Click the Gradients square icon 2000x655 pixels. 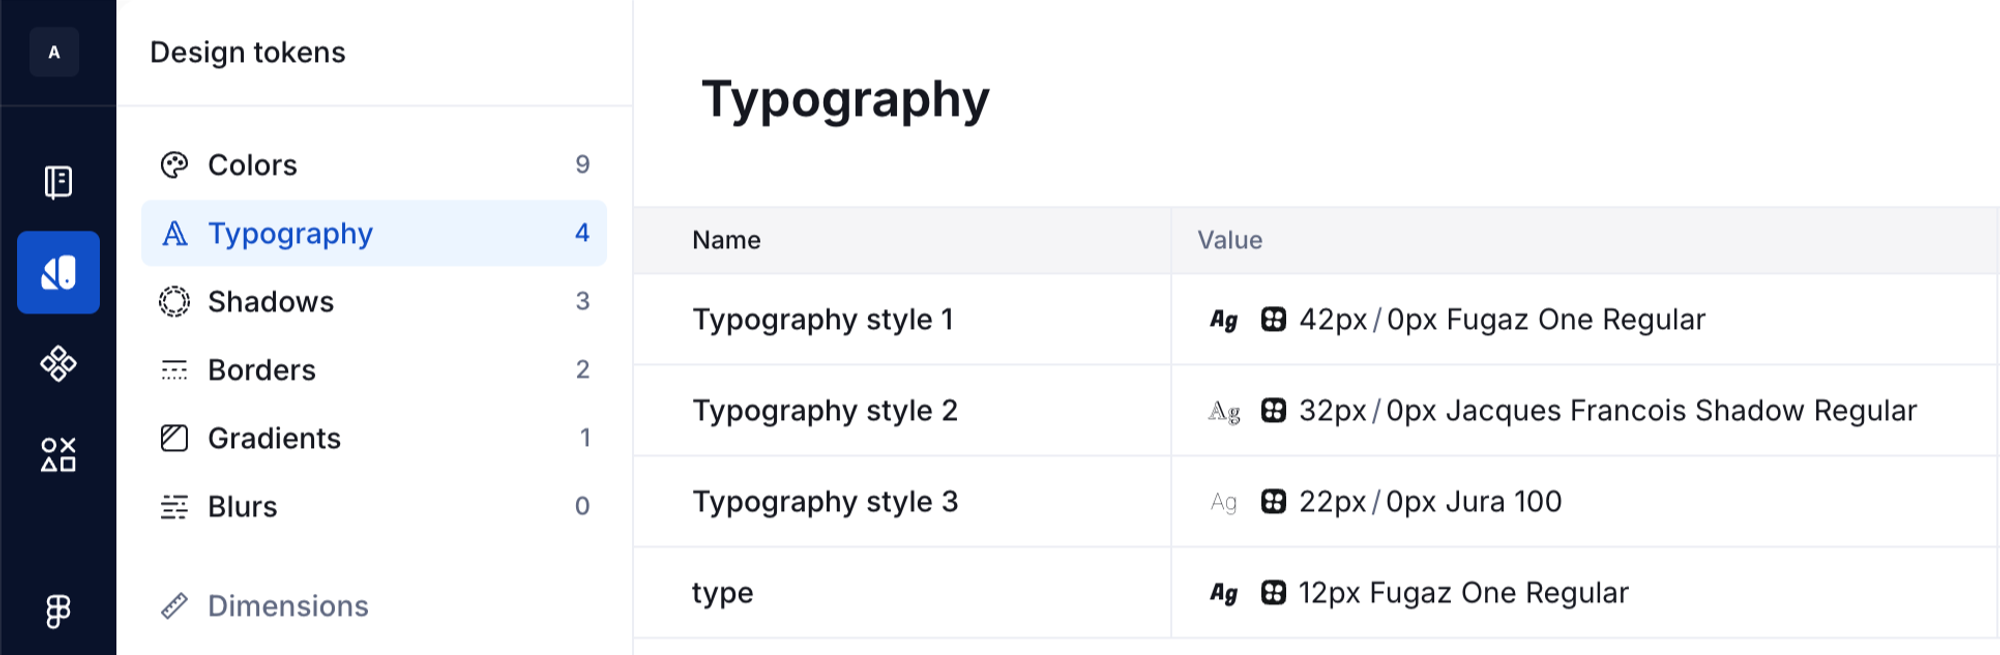coord(174,438)
